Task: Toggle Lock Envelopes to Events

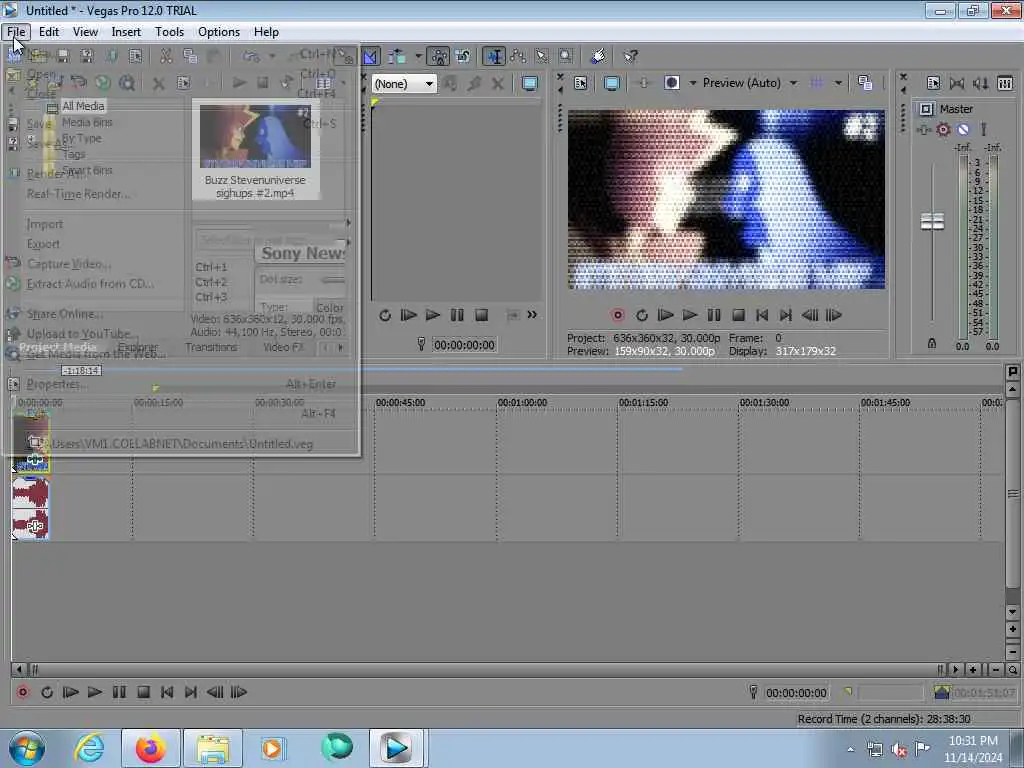Action: click(x=440, y=56)
